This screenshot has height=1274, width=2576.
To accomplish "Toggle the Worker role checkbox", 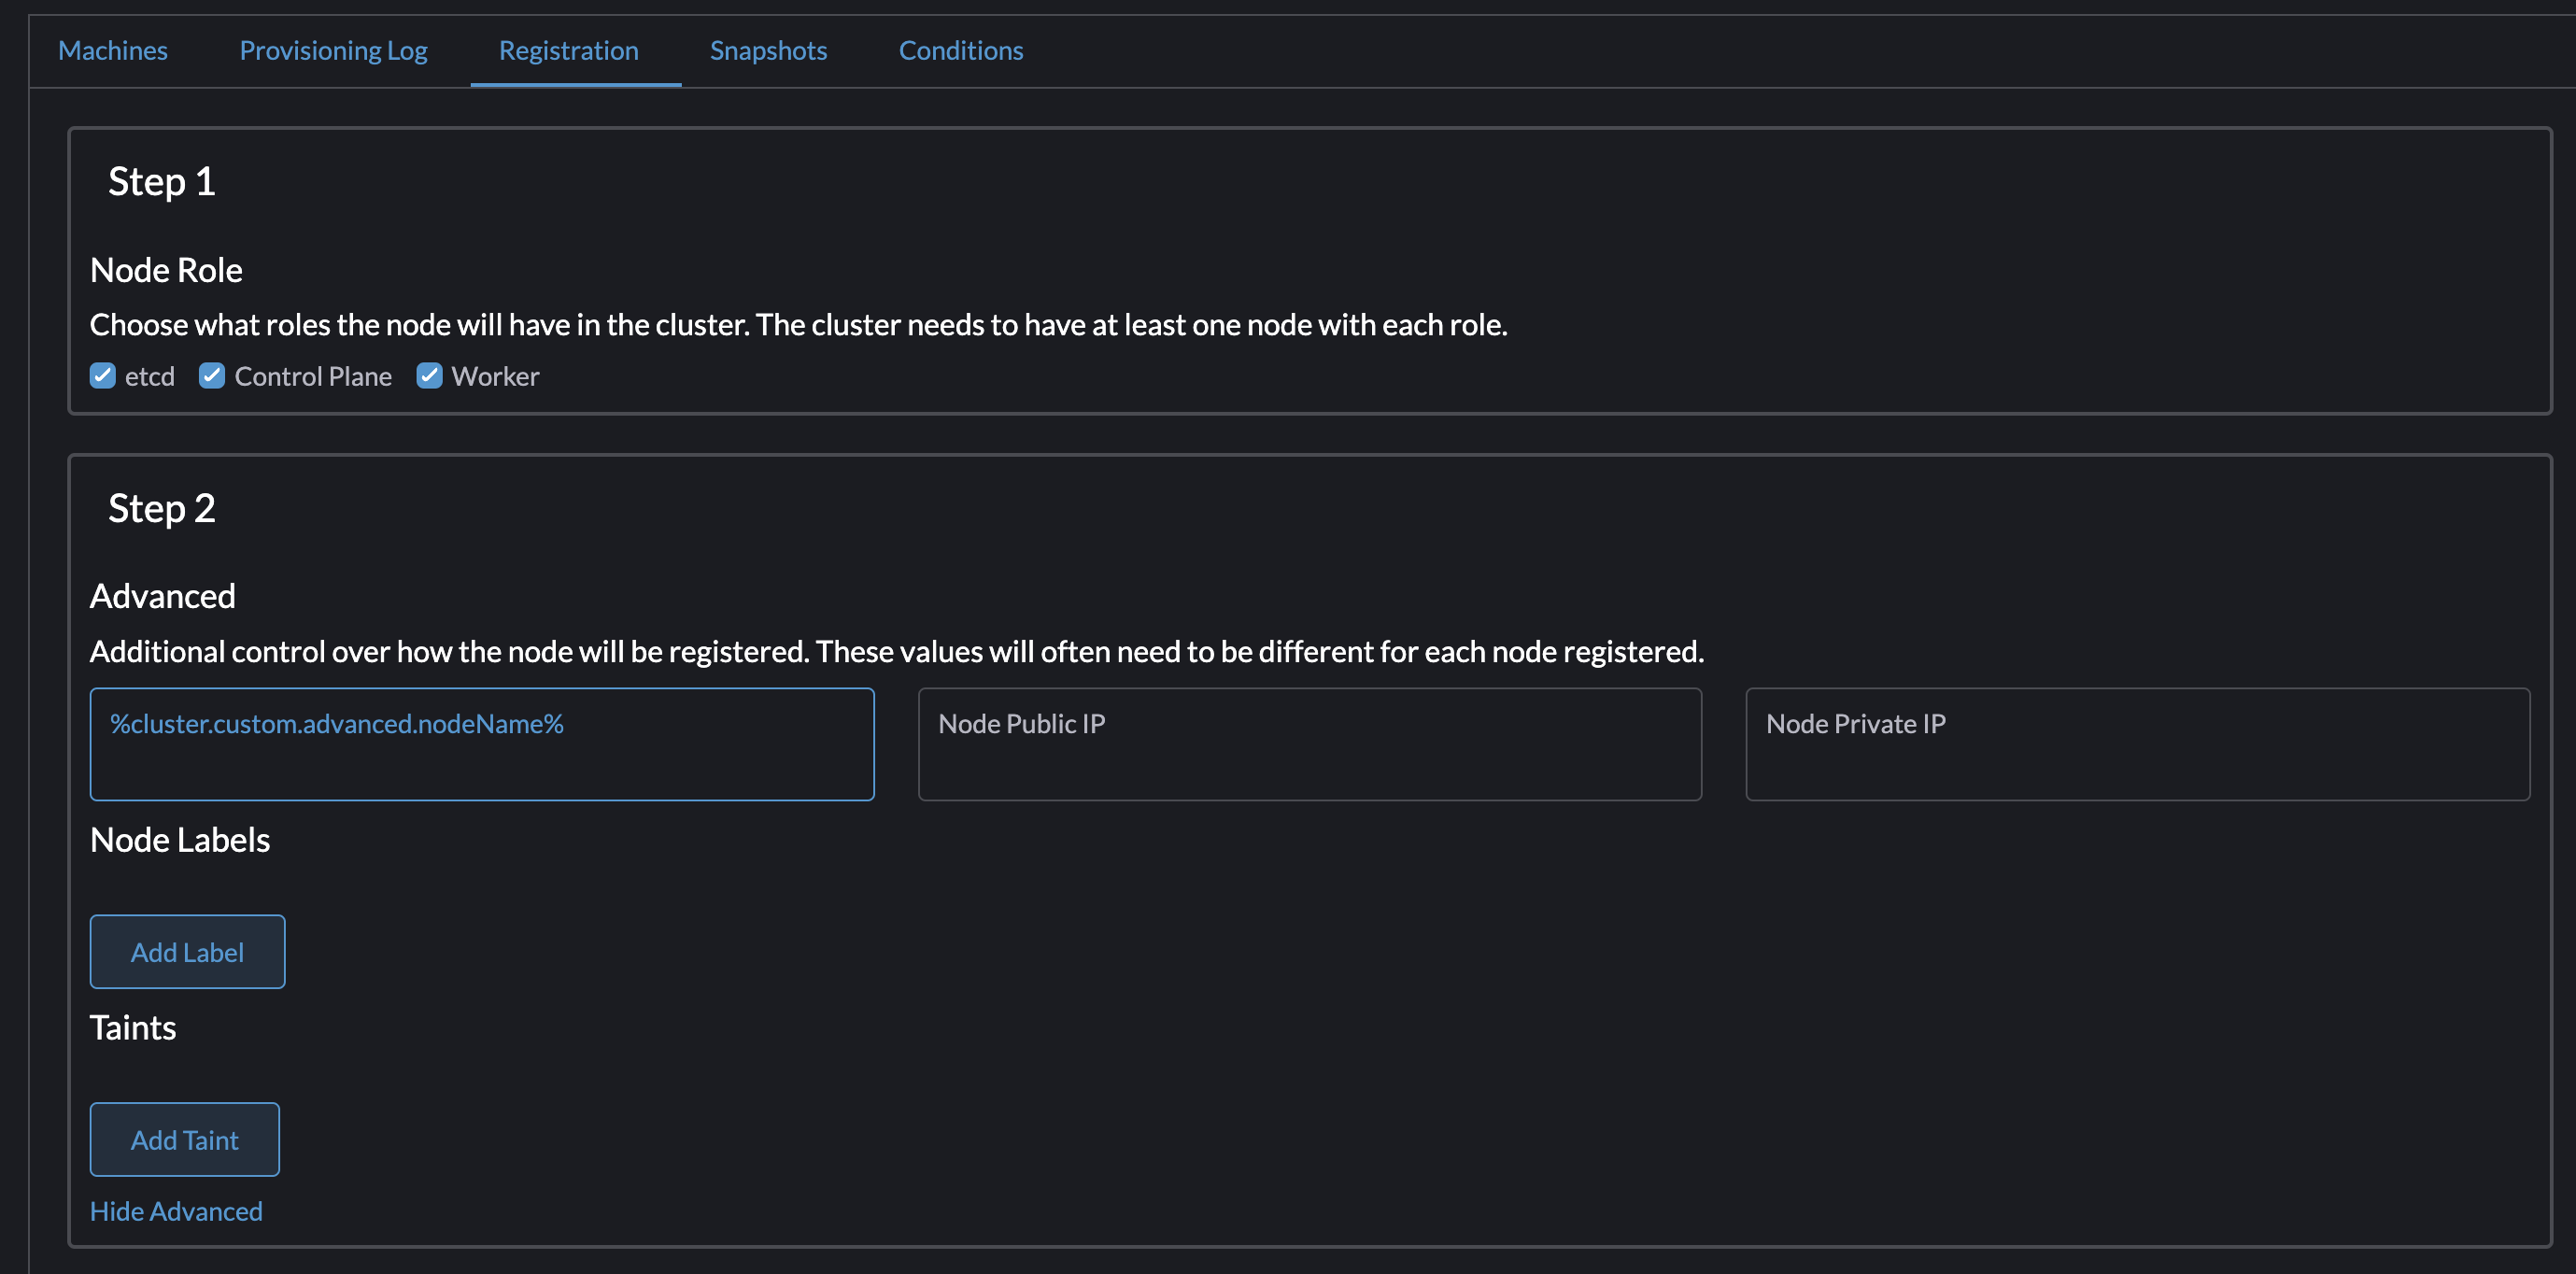I will (430, 376).
